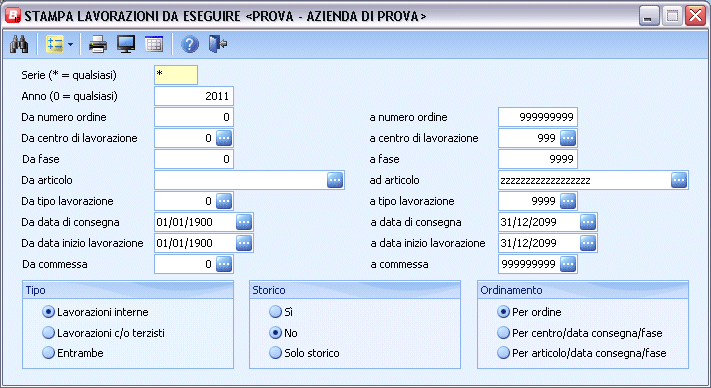Open date picker for a data inizio lavorazione
Image resolution: width=711 pixels, height=388 pixels.
point(588,243)
